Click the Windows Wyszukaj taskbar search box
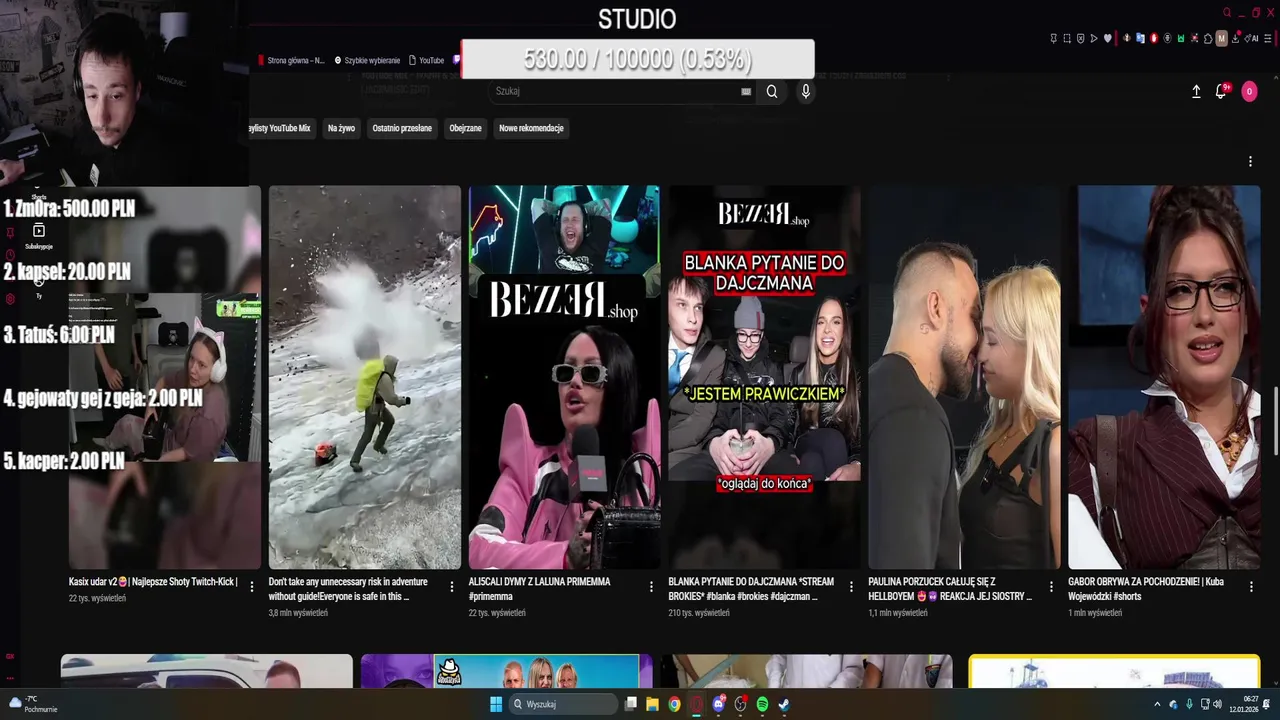Image resolution: width=1280 pixels, height=720 pixels. (562, 704)
